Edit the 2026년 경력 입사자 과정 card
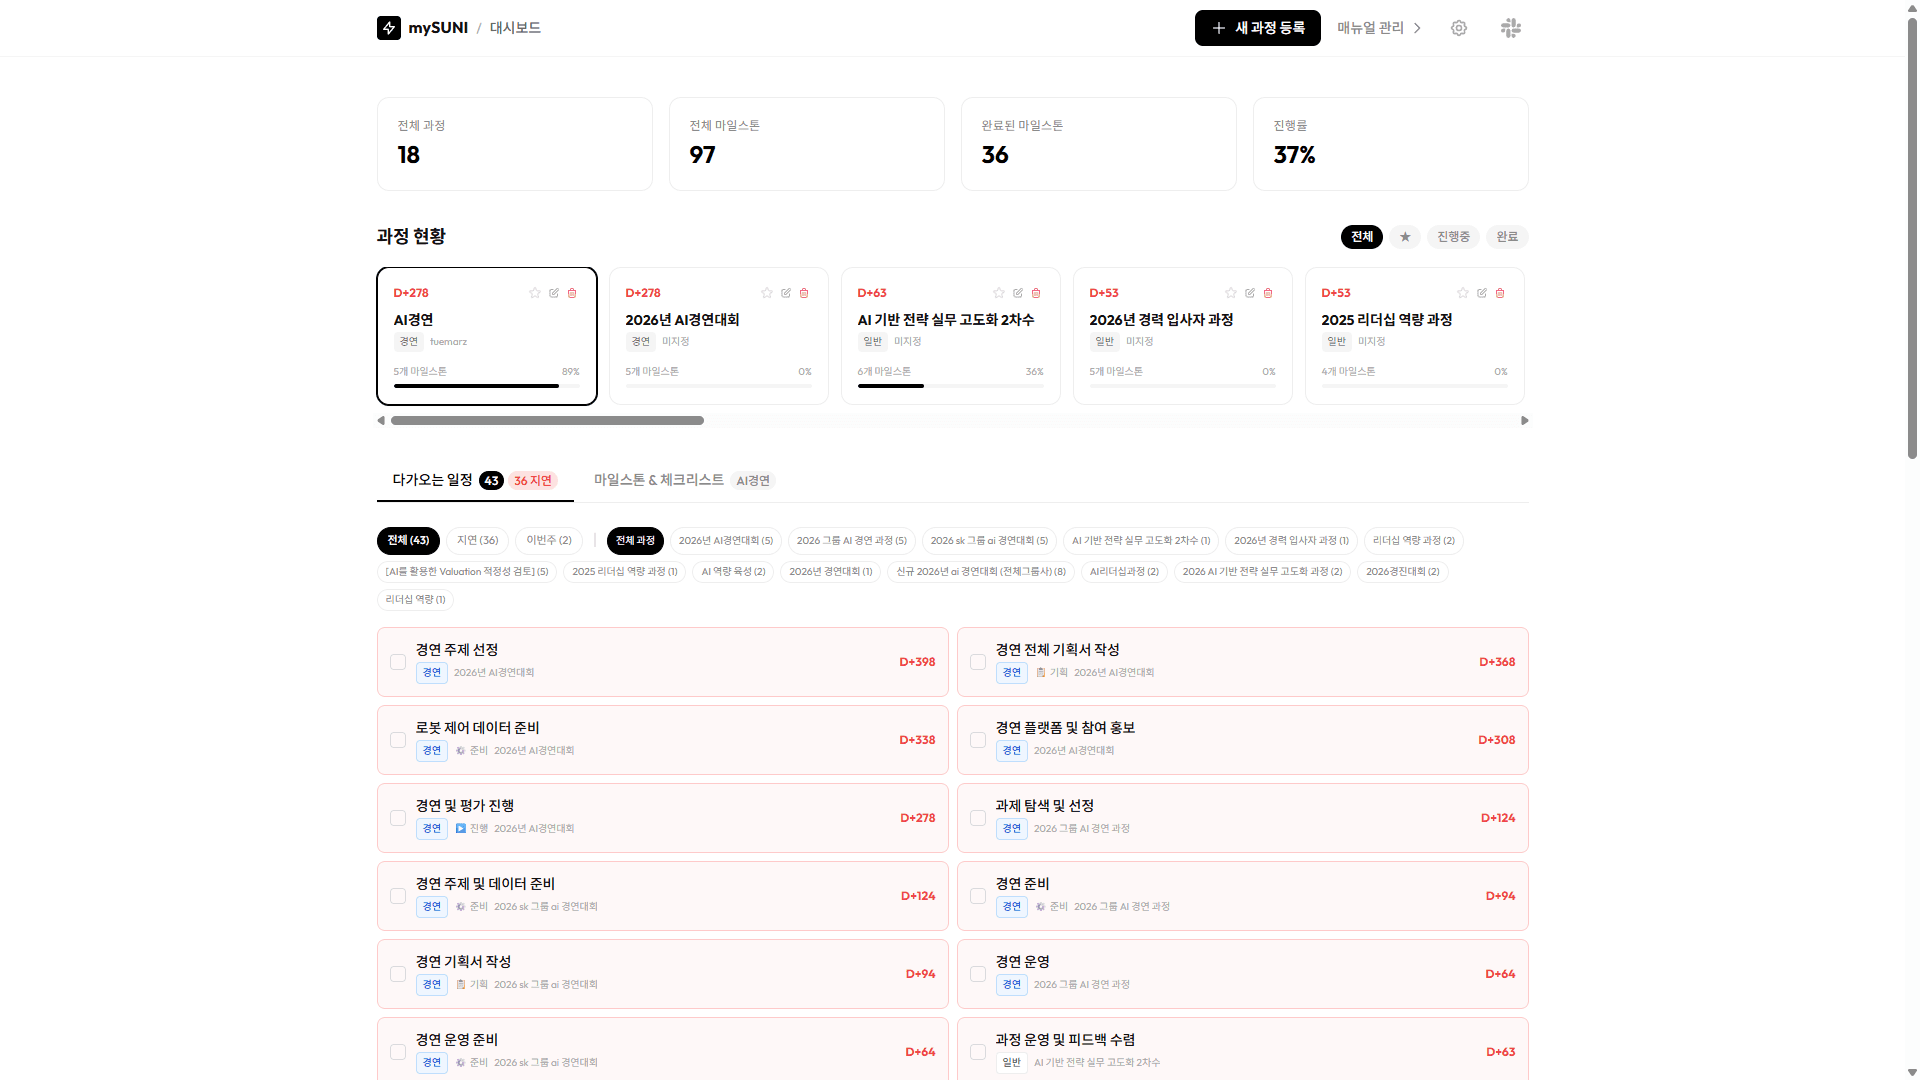1920x1080 pixels. coord(1250,293)
